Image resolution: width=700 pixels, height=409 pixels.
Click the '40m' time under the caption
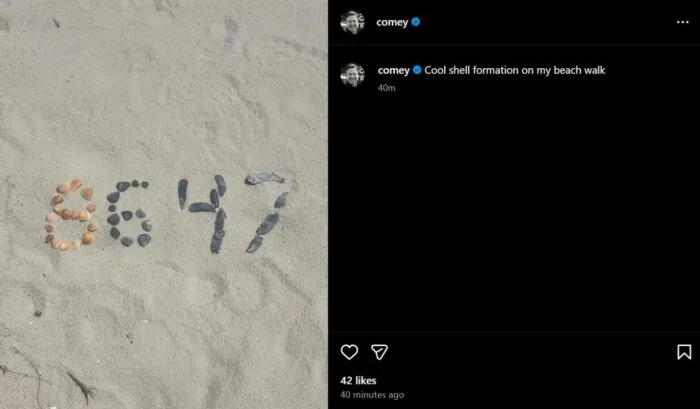[386, 88]
